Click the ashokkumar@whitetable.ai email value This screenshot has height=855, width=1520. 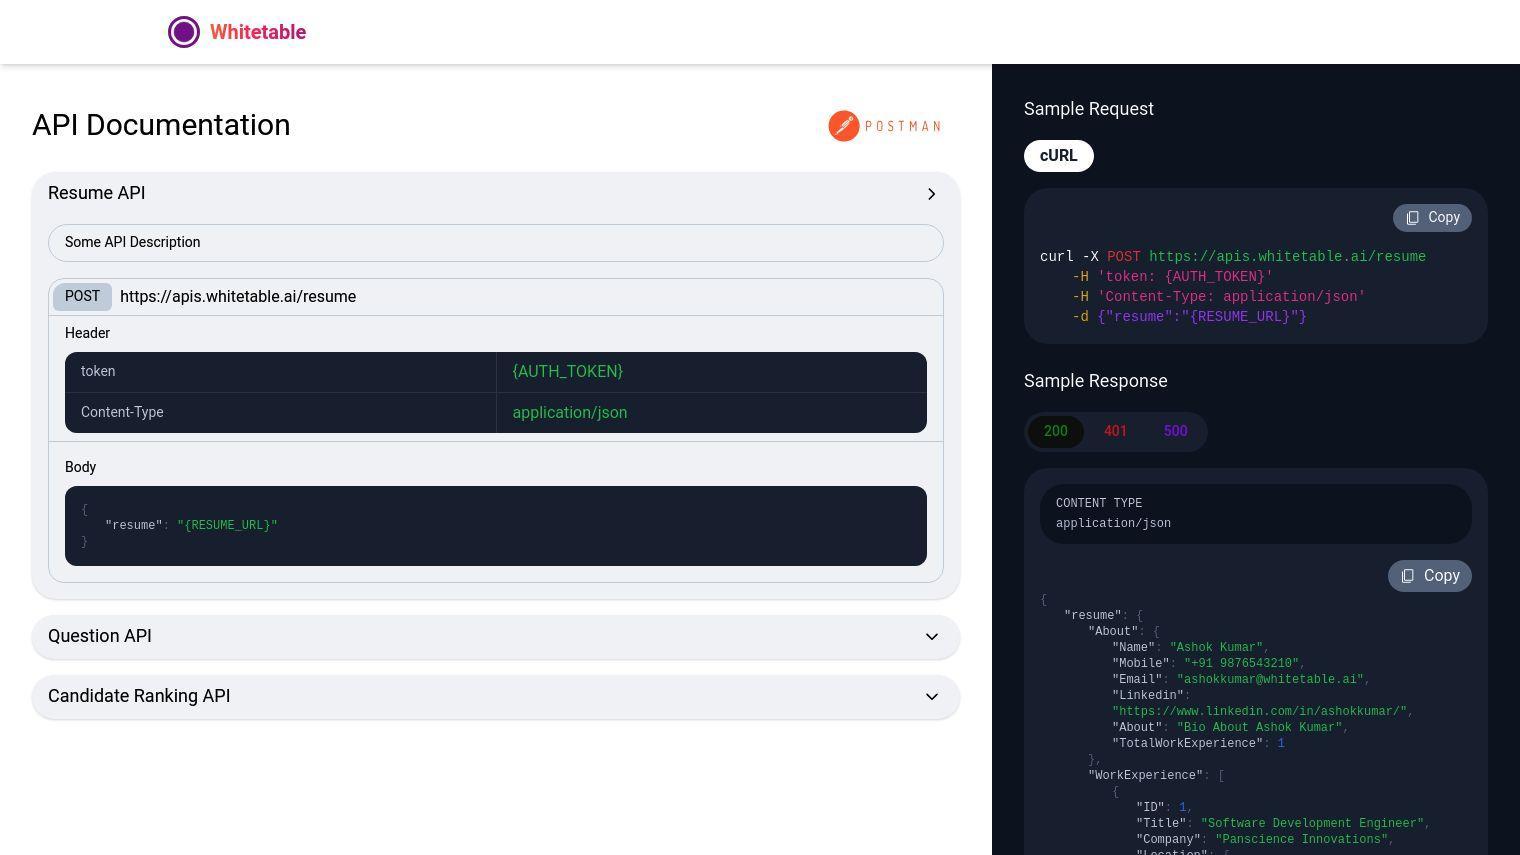[x=1270, y=680]
